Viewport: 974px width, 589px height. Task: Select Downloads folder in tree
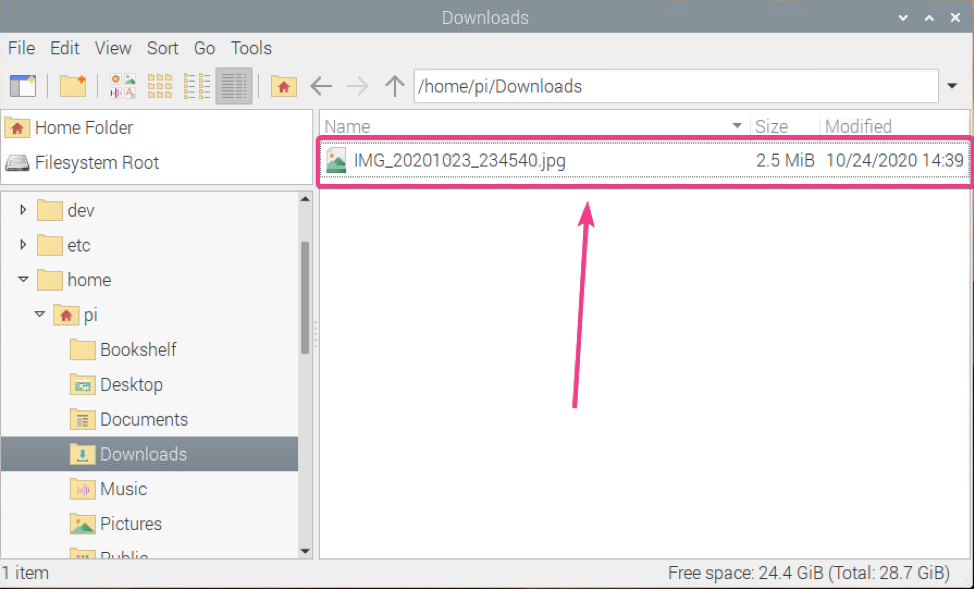150,454
